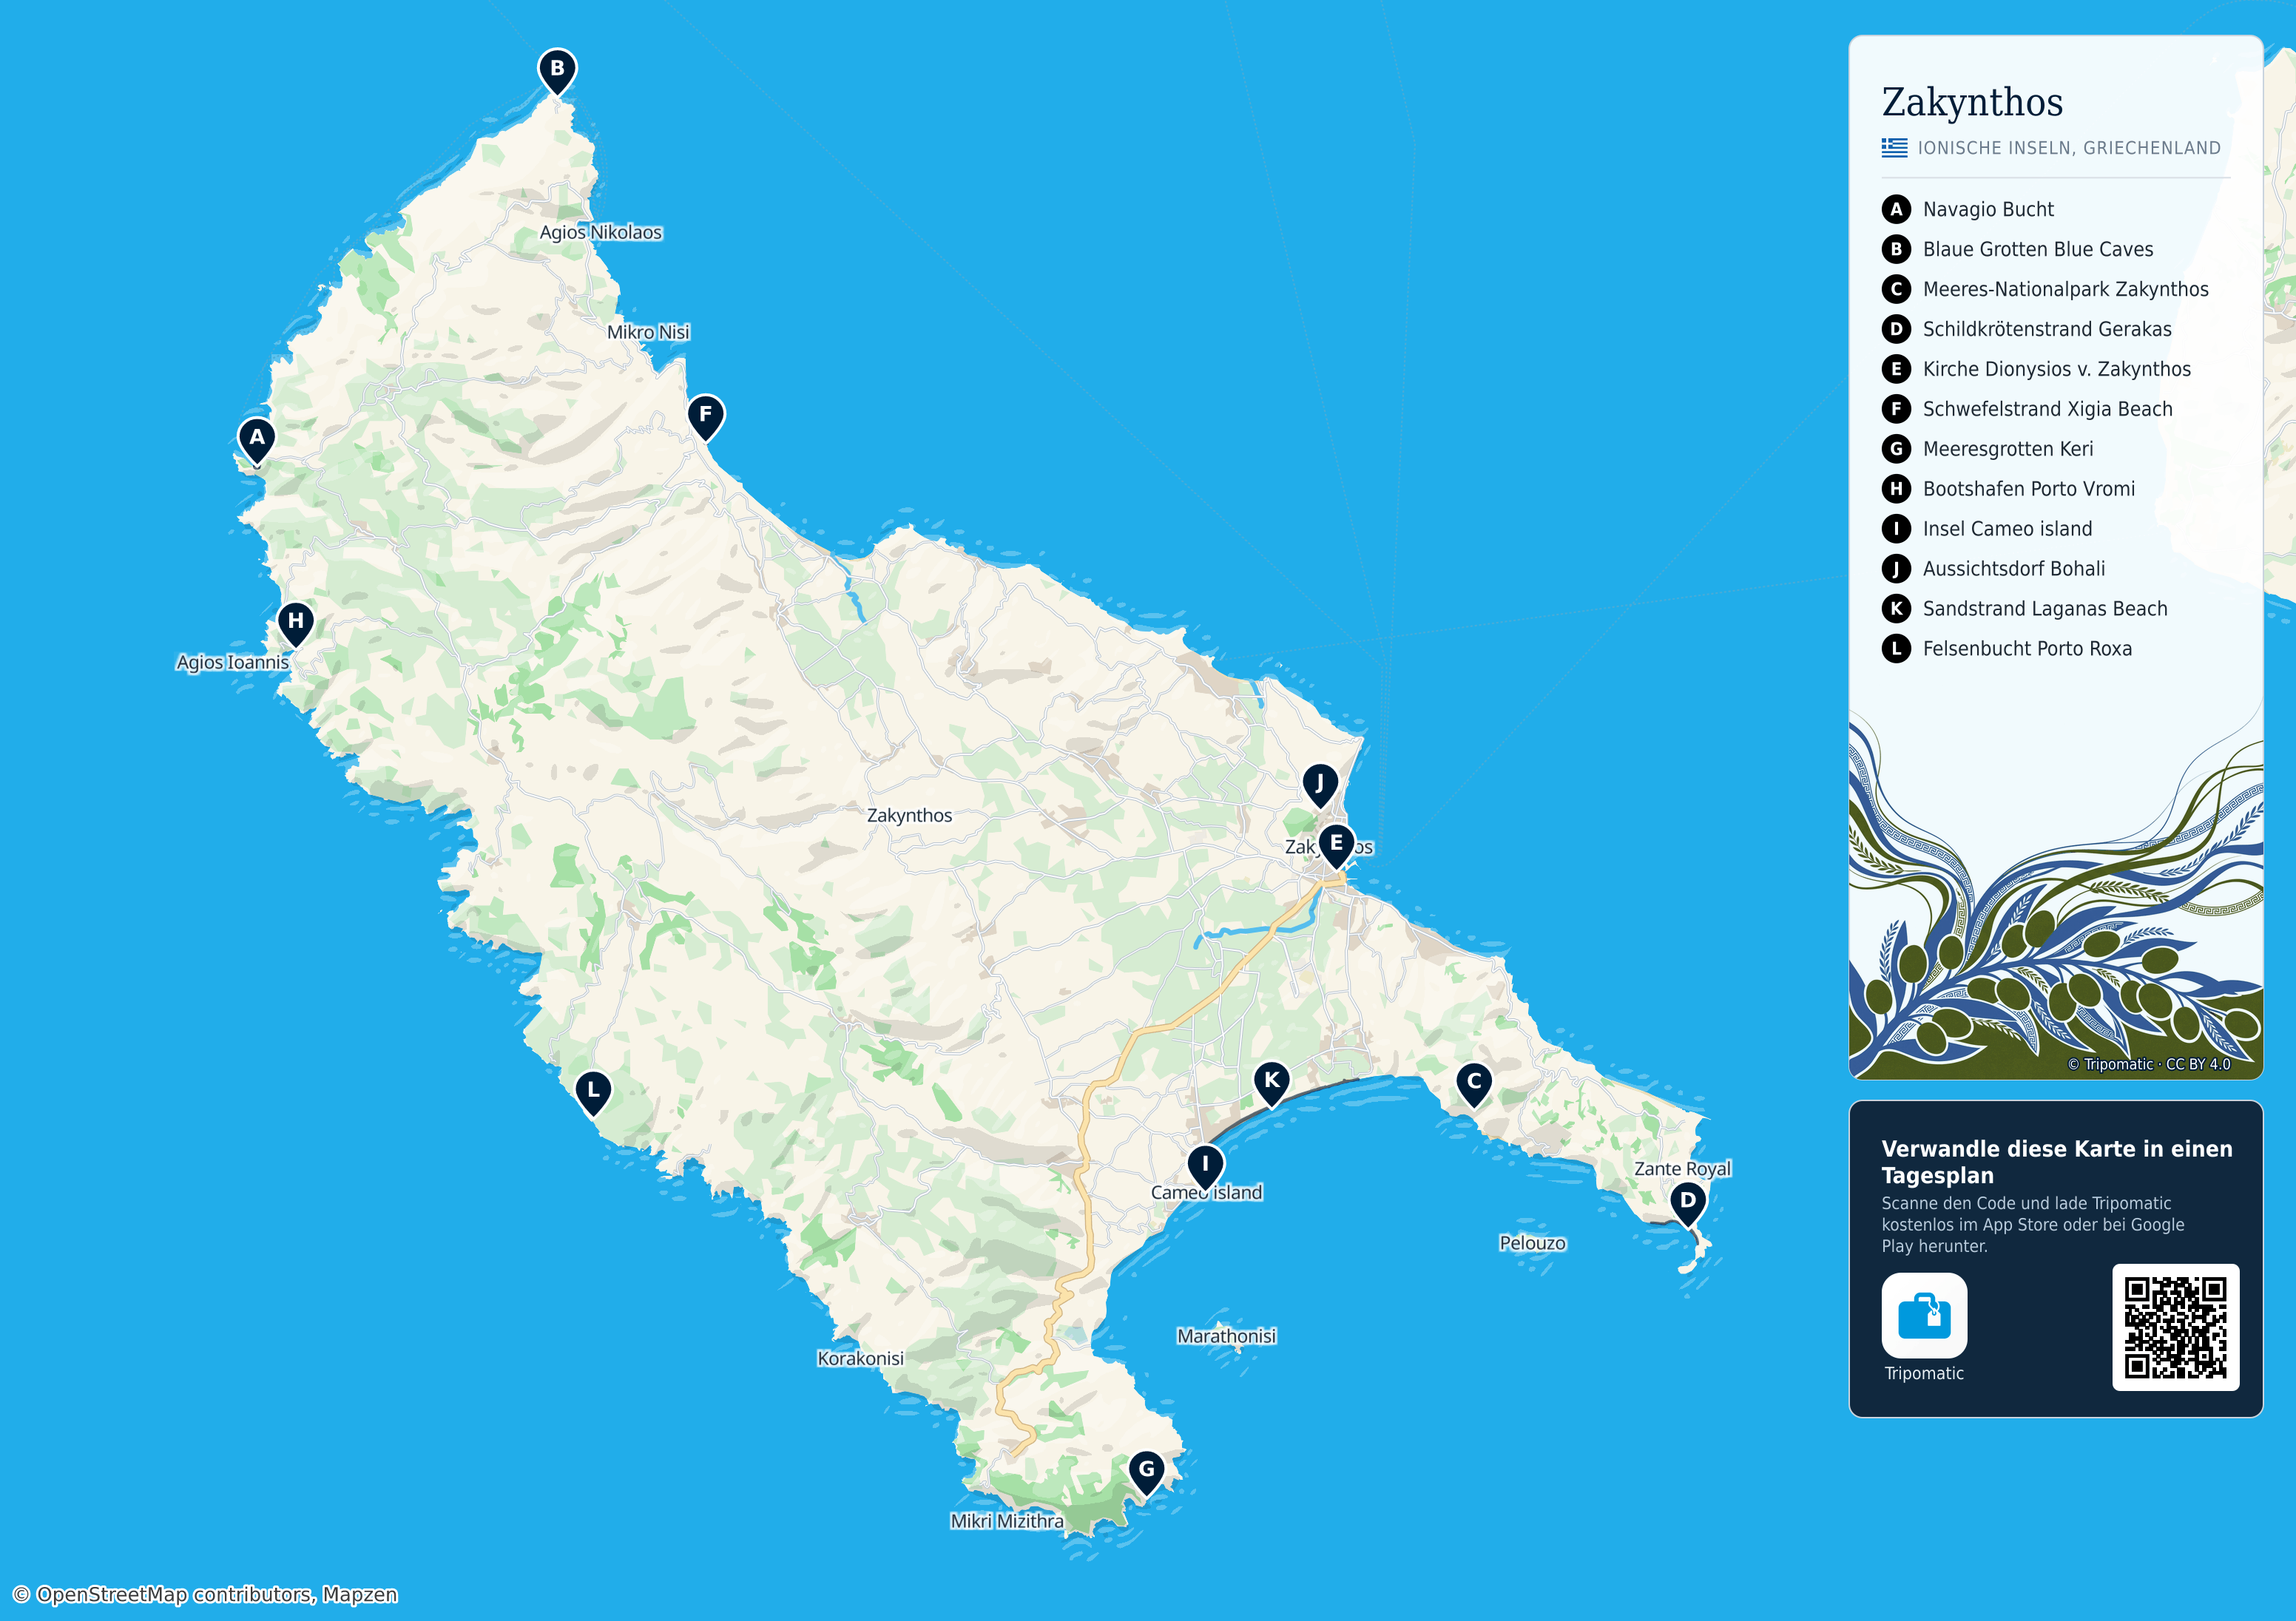Viewport: 2296px width, 1621px height.
Task: Select 'Navagio Bucht' in the legend
Action: 1988,209
